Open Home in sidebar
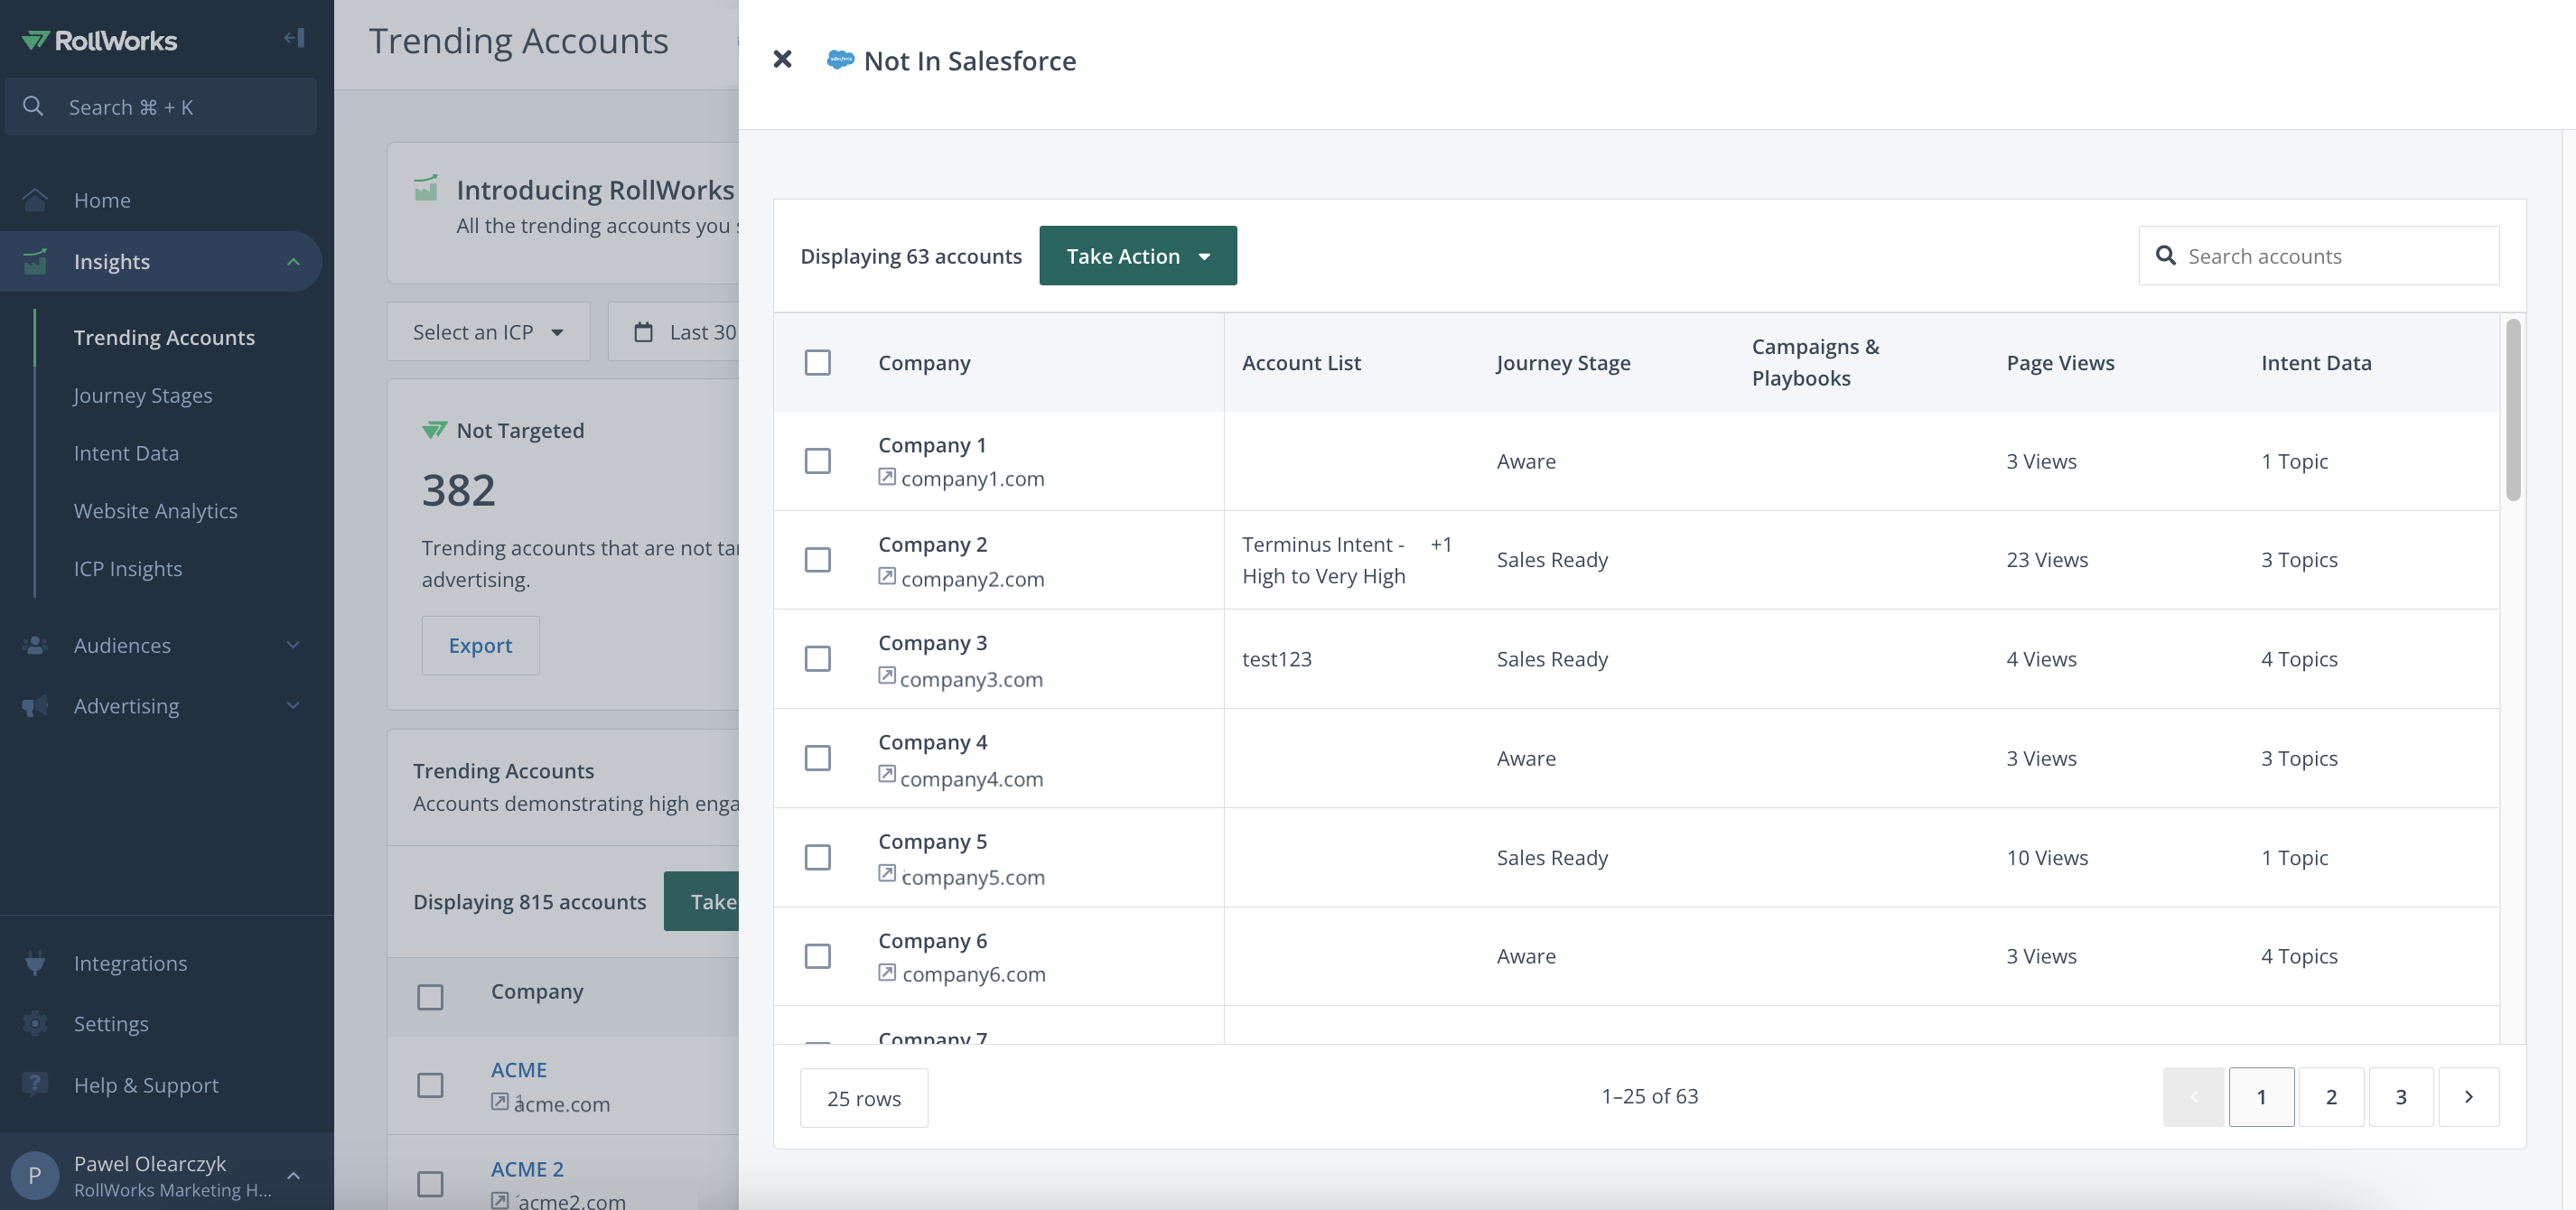 [102, 200]
